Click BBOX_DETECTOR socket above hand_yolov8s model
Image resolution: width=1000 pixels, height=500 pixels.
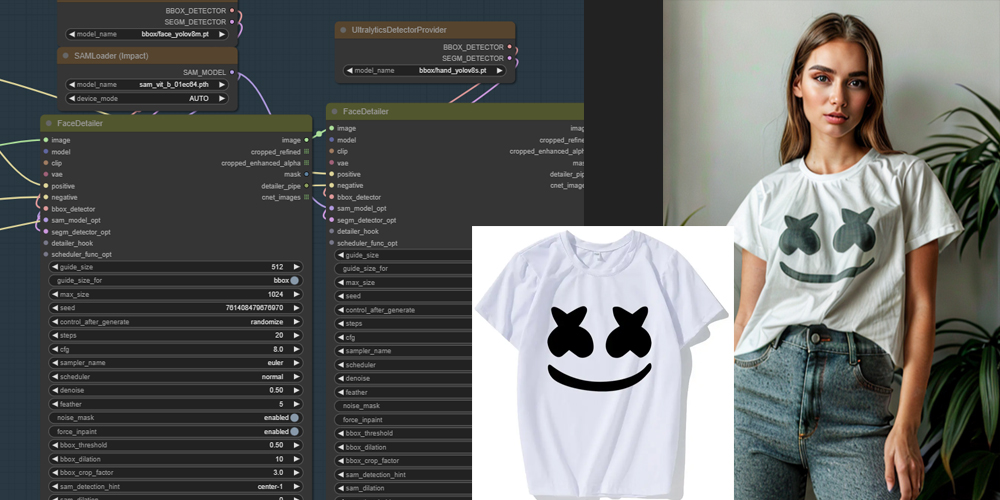(x=510, y=47)
